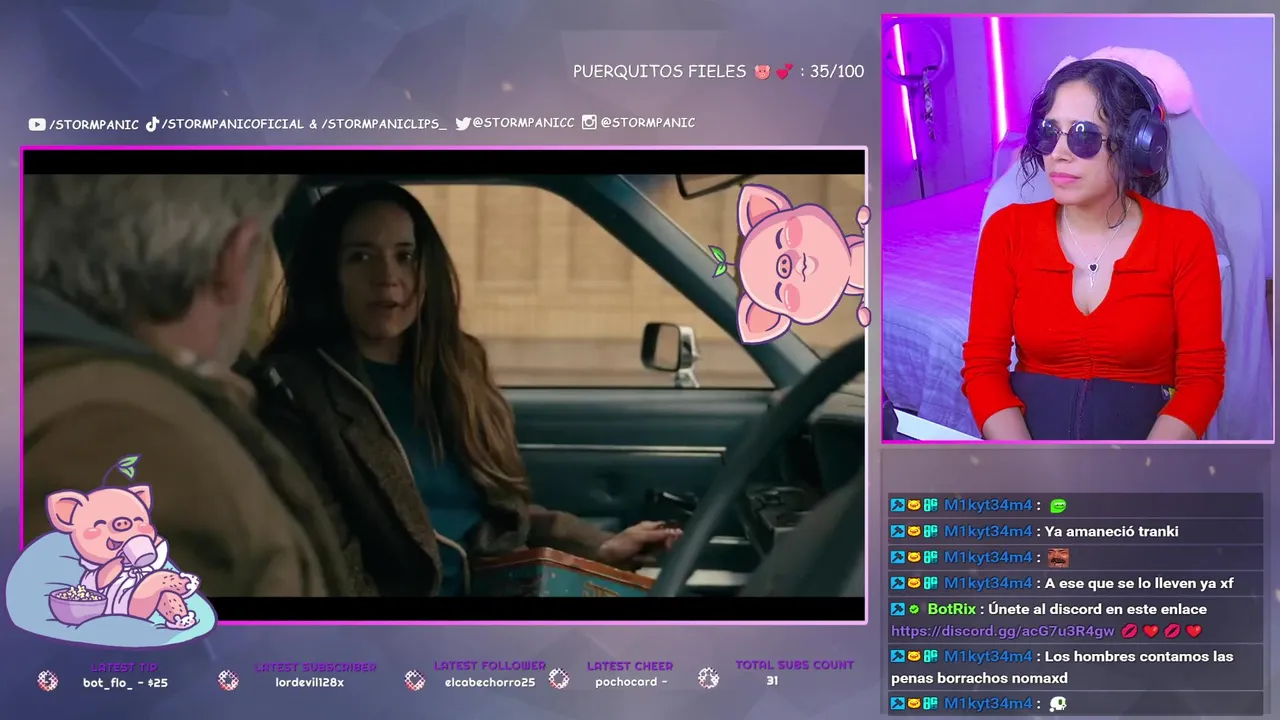Image resolution: width=1280 pixels, height=720 pixels.
Task: Click the hearts emoji before 35/100
Action: pos(785,72)
